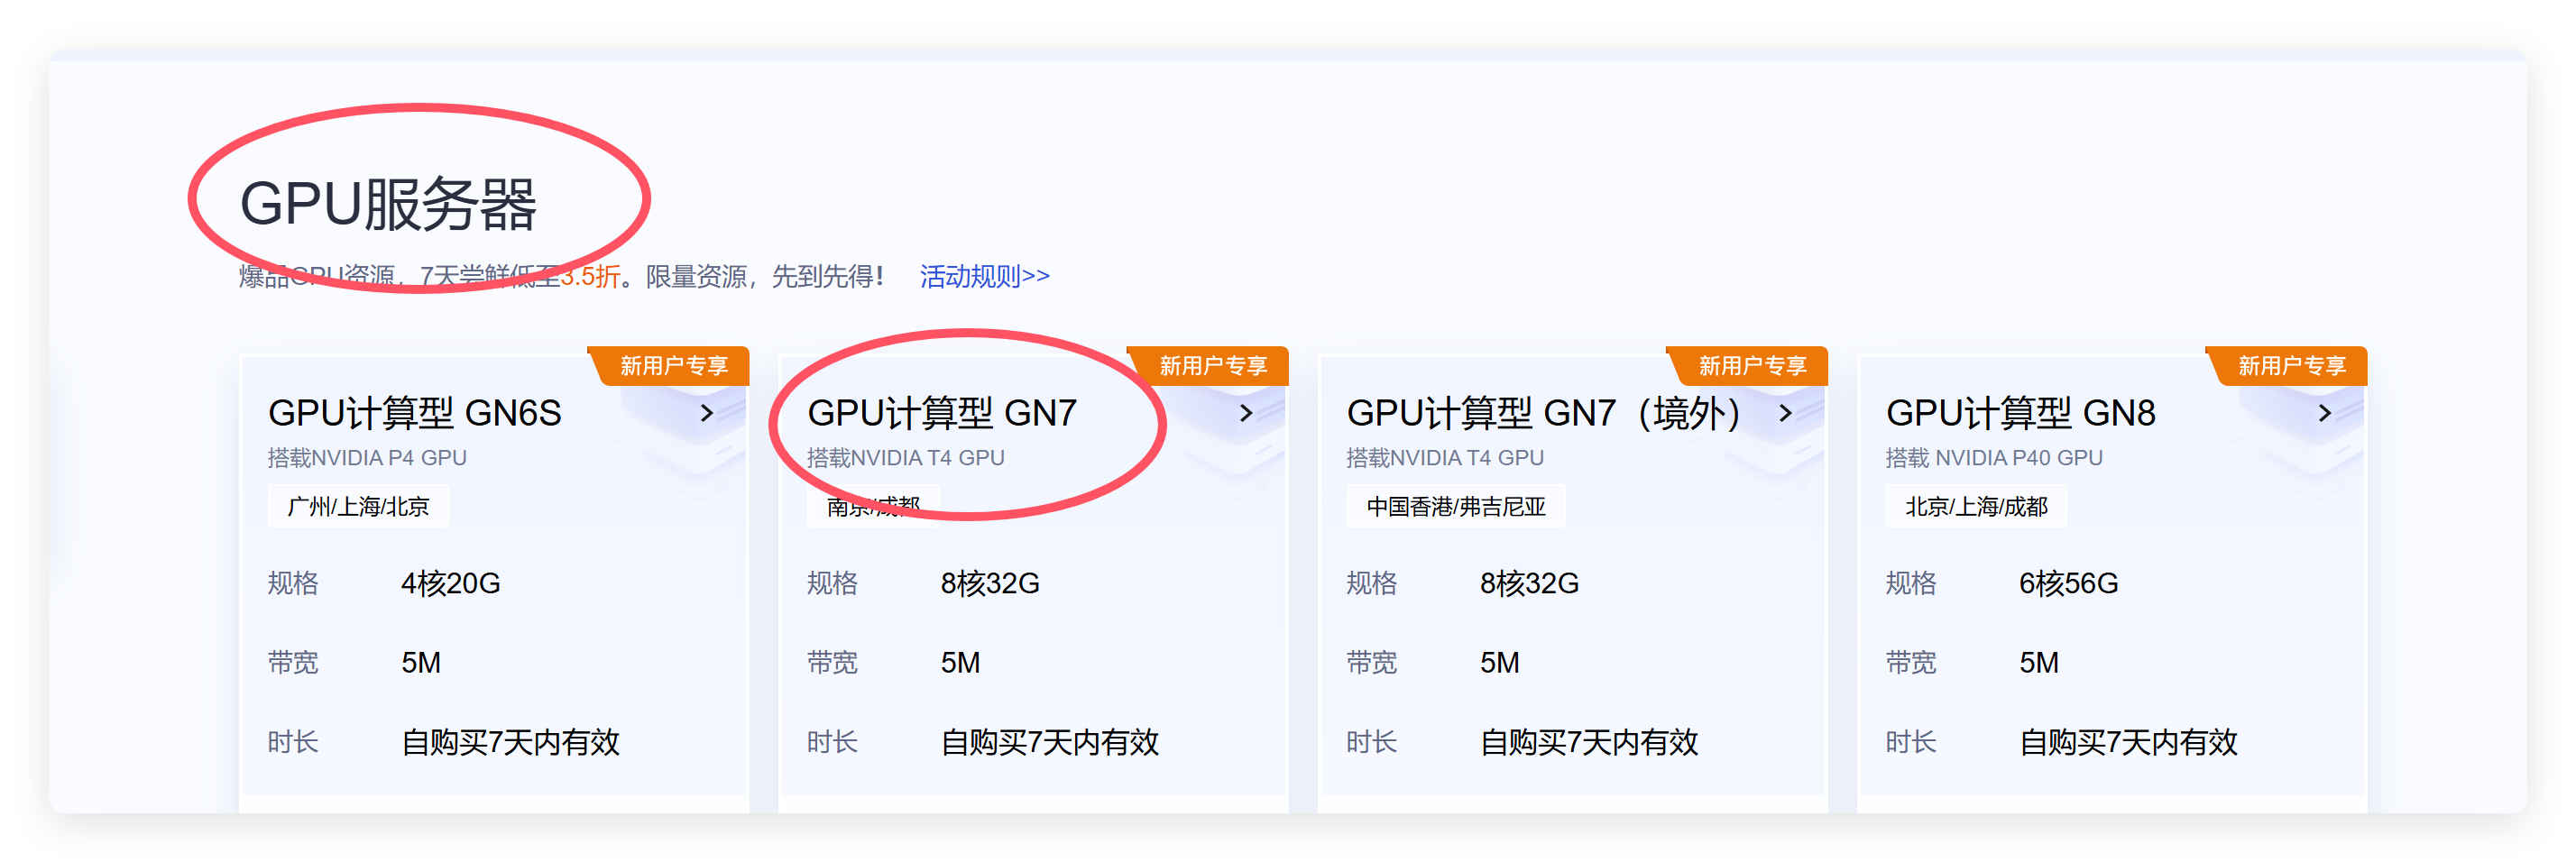Select the GPU计算型 GN8 title
Screen dimensions: 2576x862
coord(2021,413)
